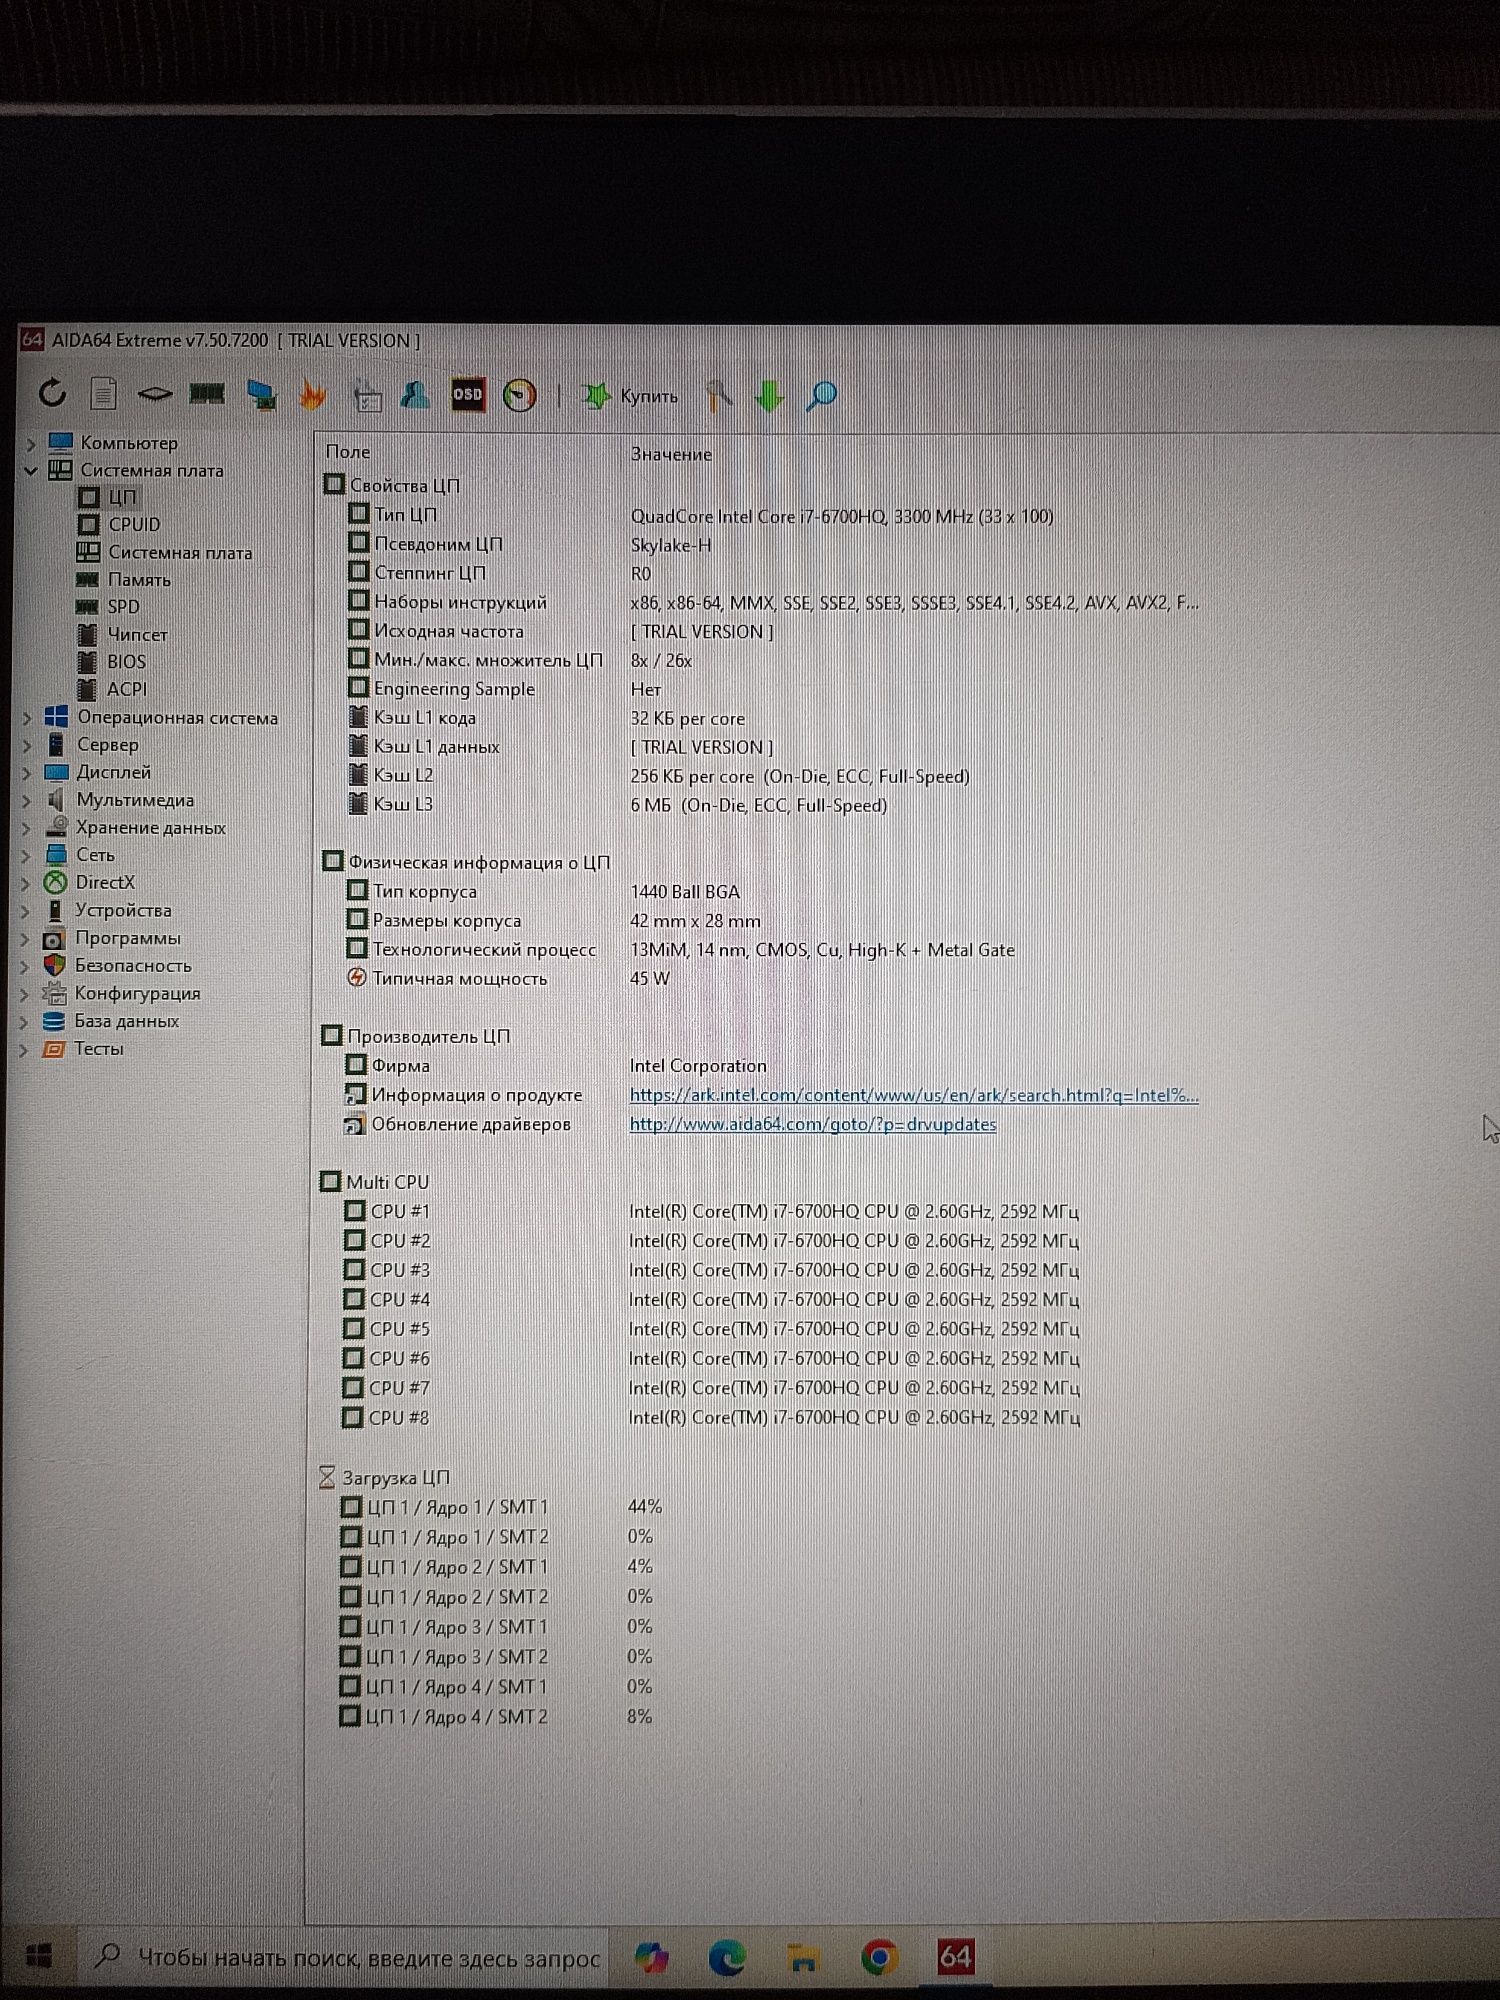
Task: Open File Explorer from taskbar
Action: (x=803, y=1958)
